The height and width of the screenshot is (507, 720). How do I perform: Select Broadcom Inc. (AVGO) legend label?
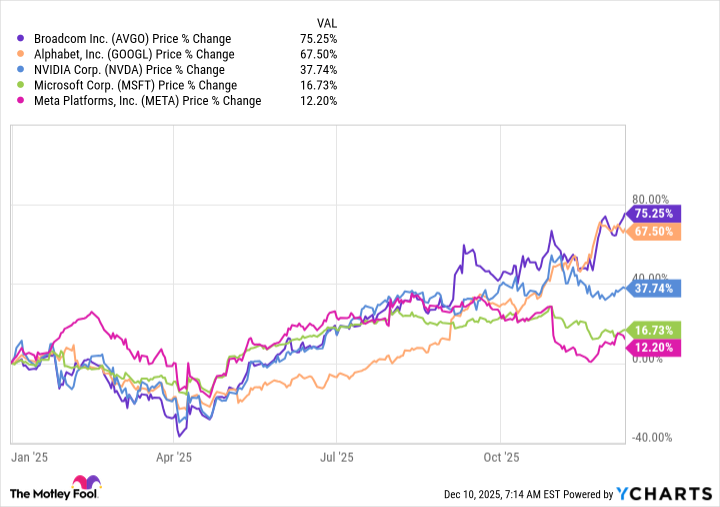click(x=125, y=39)
